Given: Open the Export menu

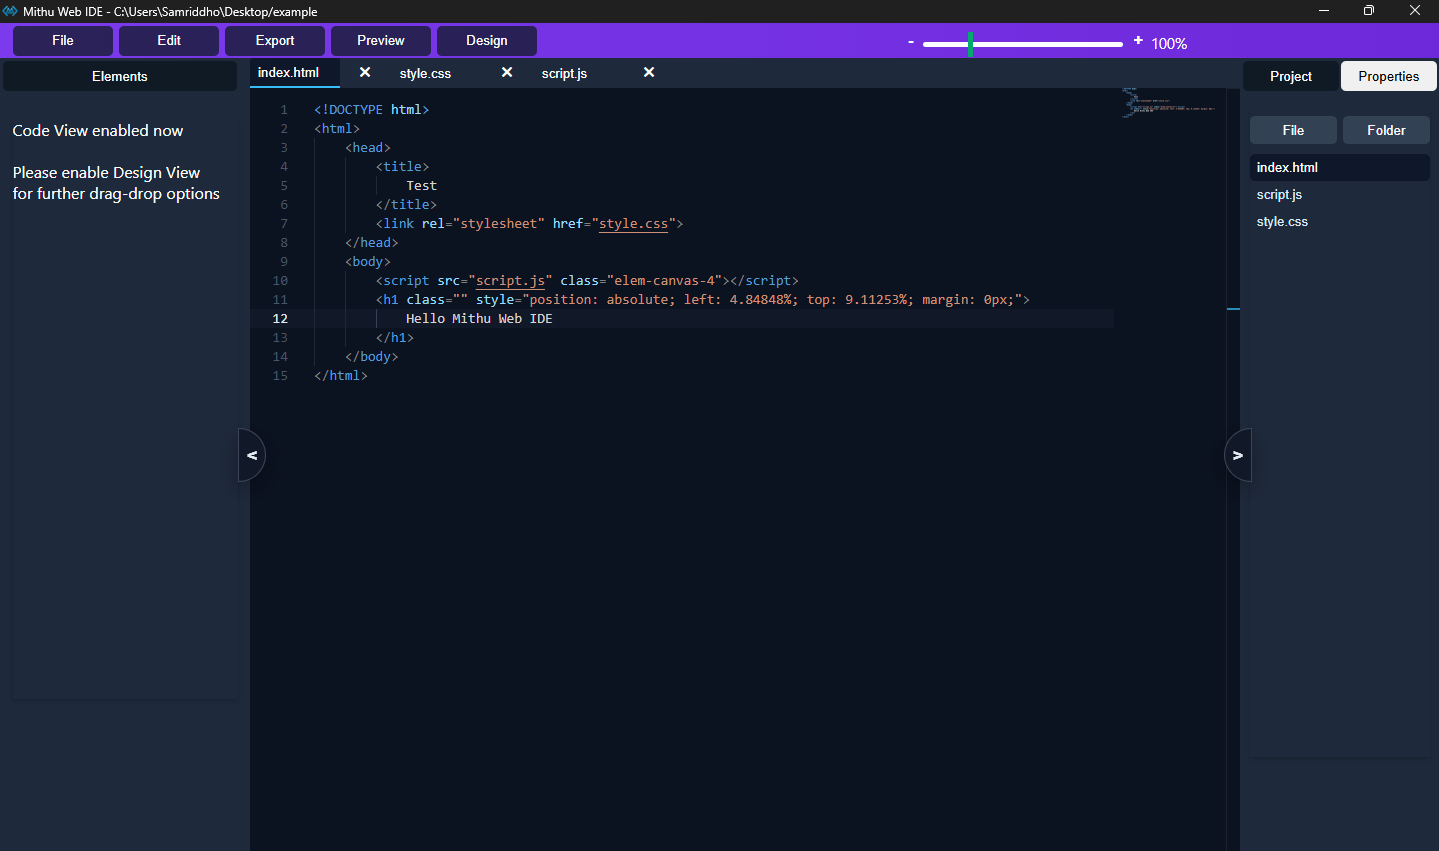Looking at the screenshot, I should tap(275, 41).
